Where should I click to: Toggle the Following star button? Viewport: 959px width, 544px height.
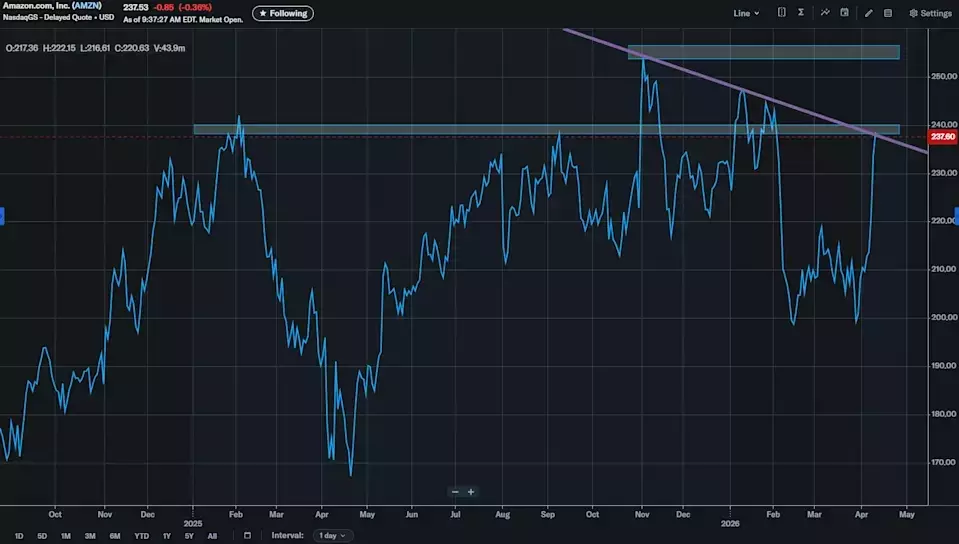pos(282,13)
